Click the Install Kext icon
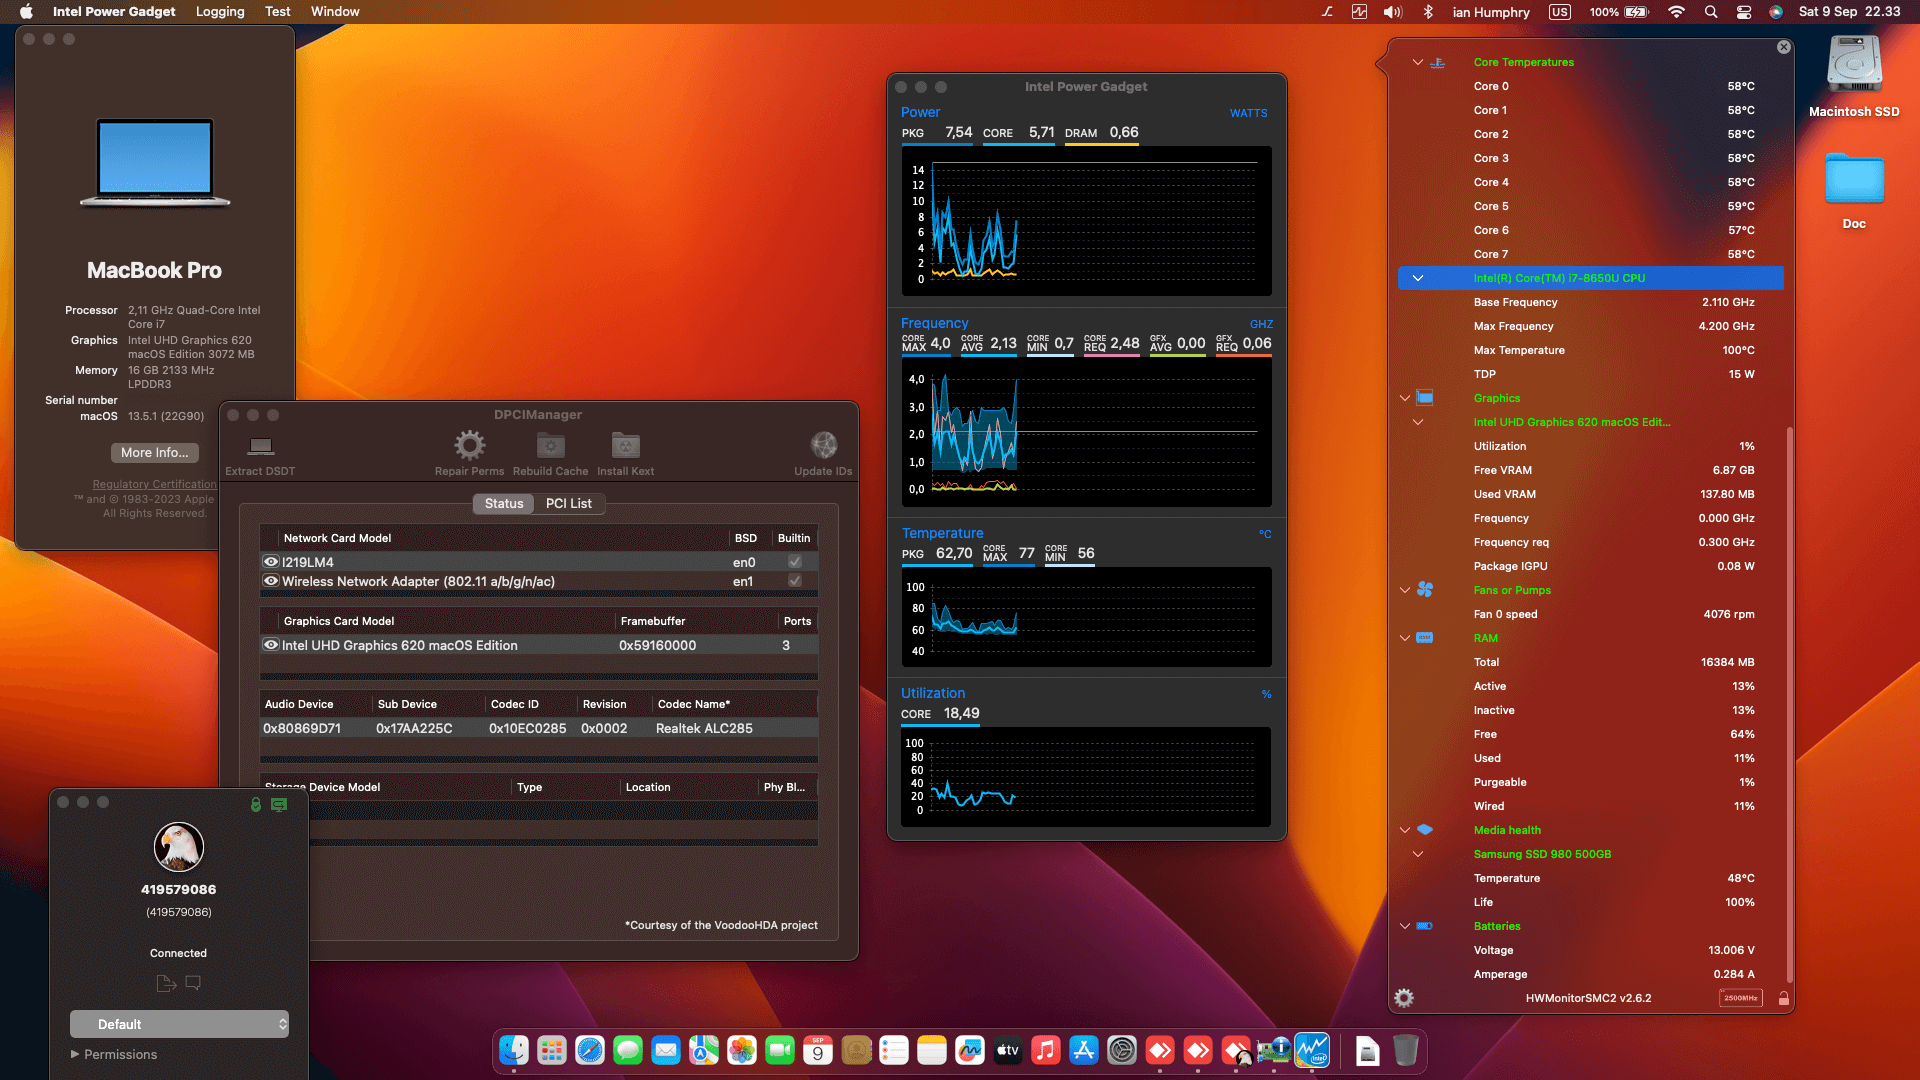The image size is (1920, 1080). click(625, 445)
